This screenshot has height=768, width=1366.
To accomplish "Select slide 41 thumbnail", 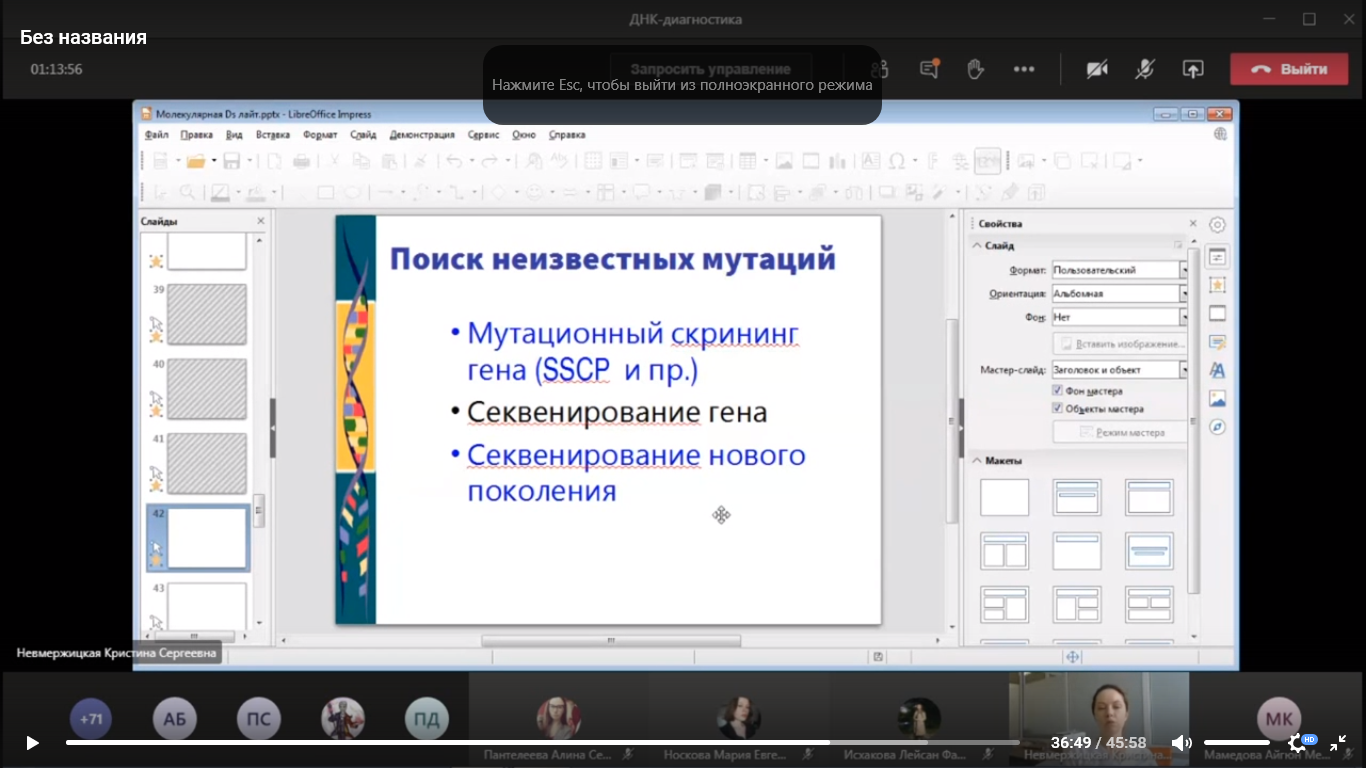I will pyautogui.click(x=207, y=463).
